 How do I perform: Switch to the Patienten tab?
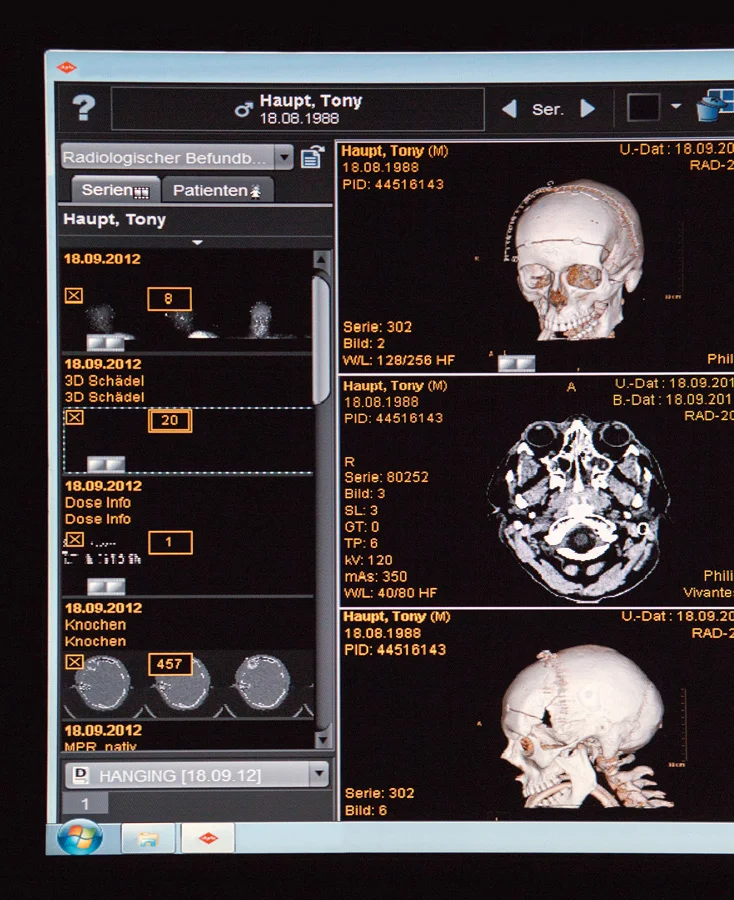coord(217,190)
